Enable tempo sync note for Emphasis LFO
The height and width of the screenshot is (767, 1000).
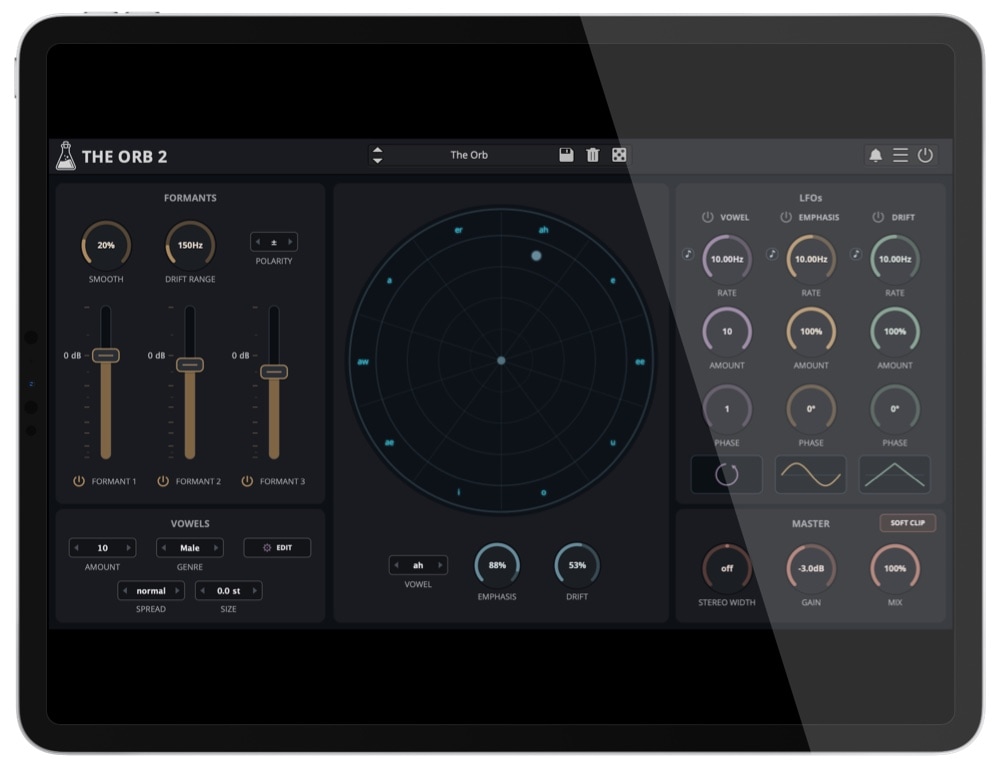coord(772,254)
